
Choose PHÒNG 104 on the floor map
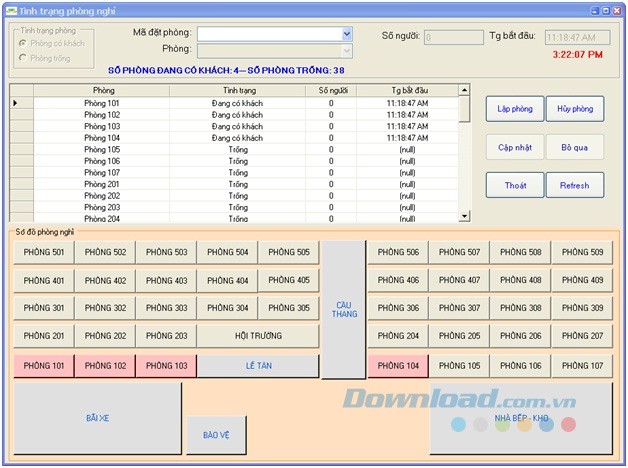click(397, 366)
